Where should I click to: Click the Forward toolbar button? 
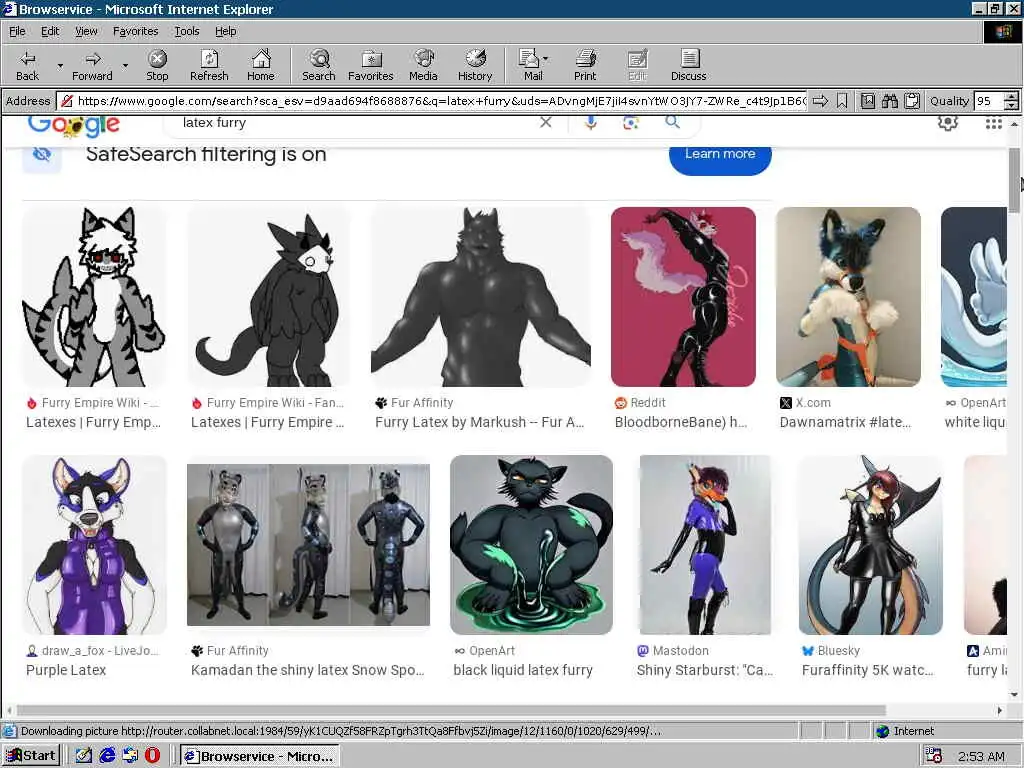point(92,65)
